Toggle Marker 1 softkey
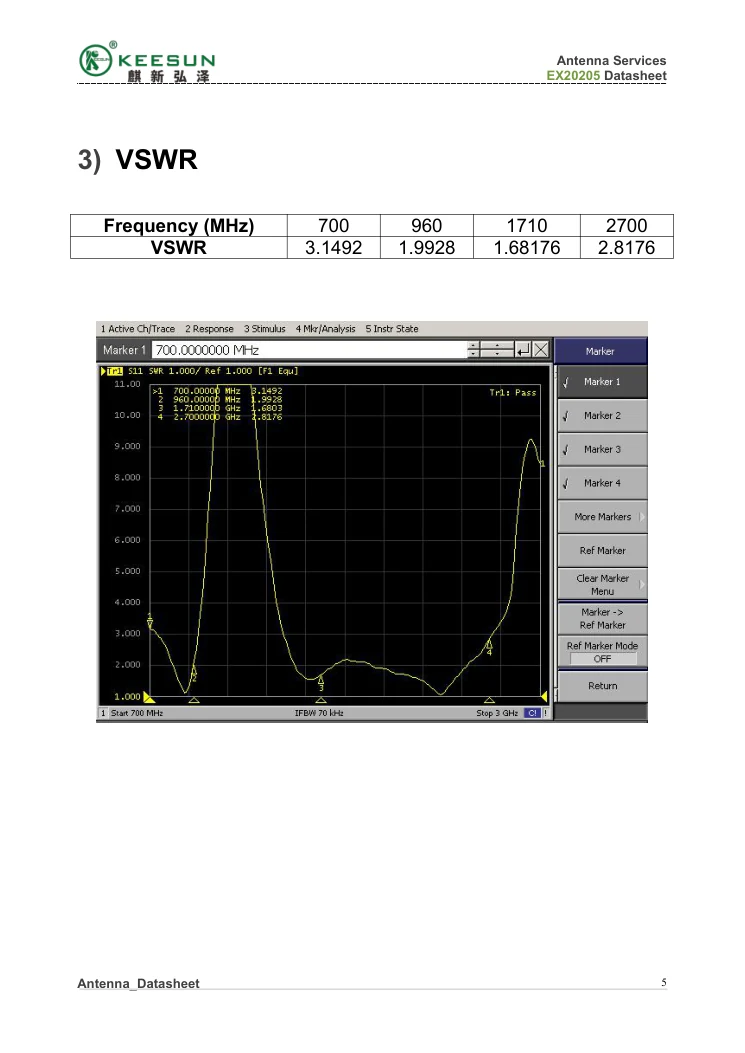This screenshot has width=745, height=1053. pos(603,382)
